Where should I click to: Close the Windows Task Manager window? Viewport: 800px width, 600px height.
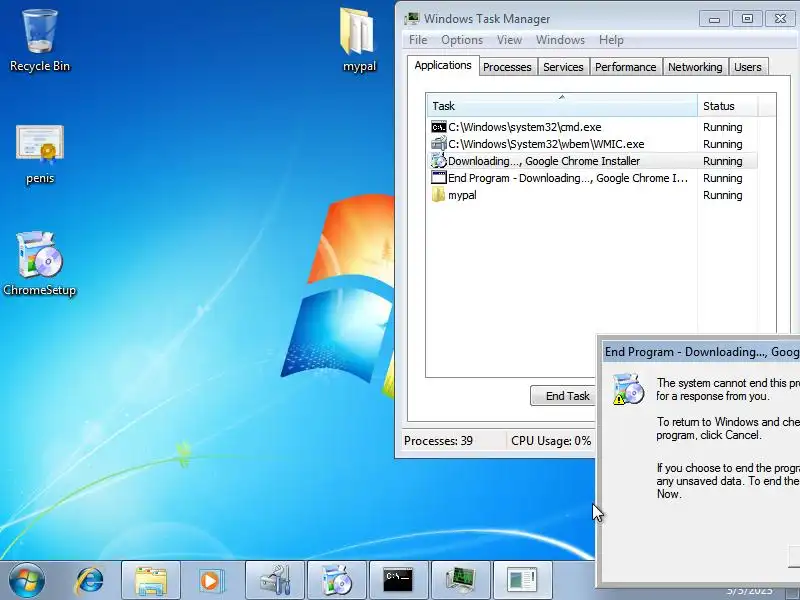pos(780,19)
